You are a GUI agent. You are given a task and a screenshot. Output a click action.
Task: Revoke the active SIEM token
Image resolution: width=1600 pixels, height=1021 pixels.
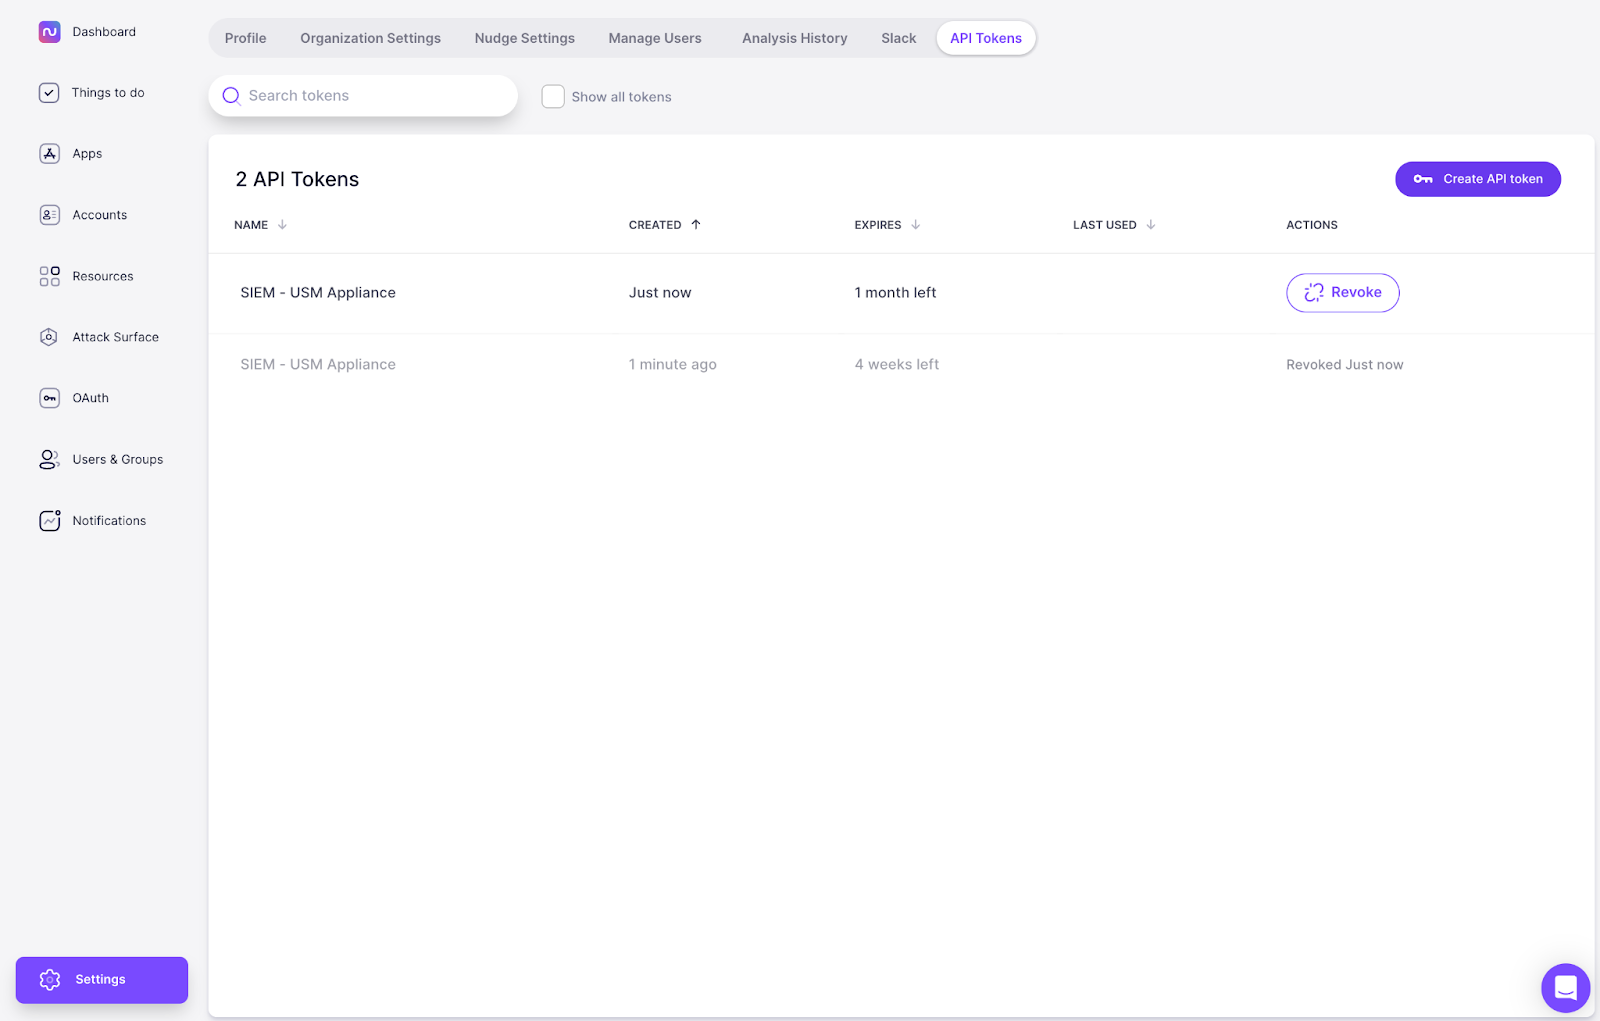coord(1342,293)
